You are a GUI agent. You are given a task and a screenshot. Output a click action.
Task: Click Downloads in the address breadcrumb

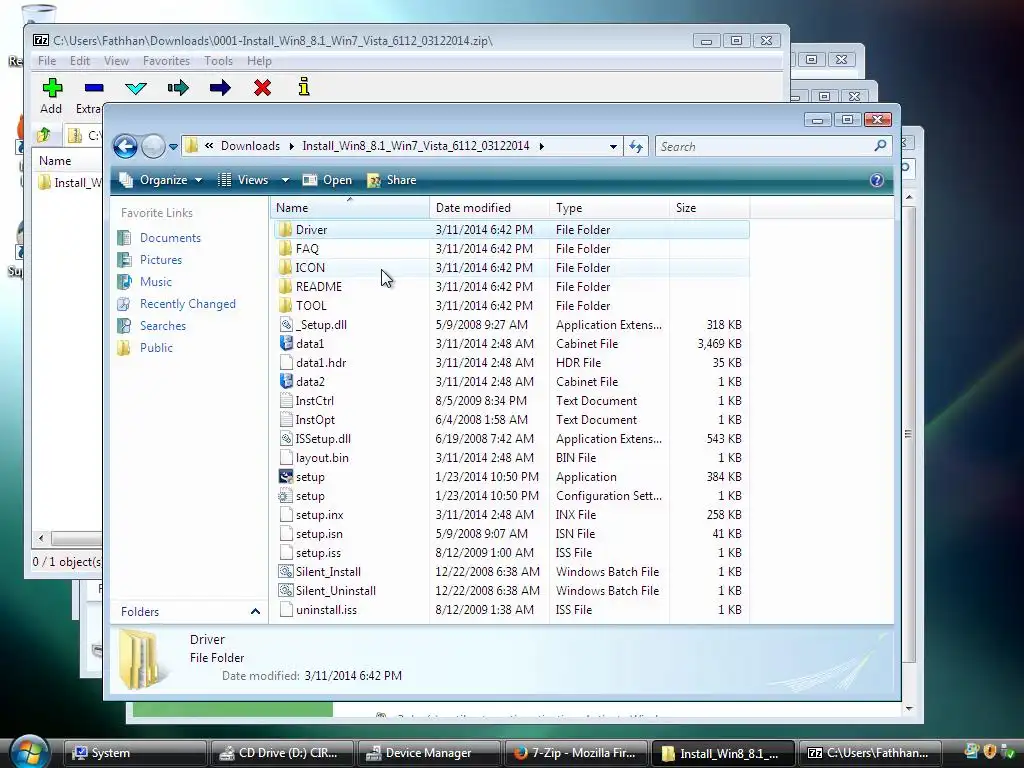250,146
